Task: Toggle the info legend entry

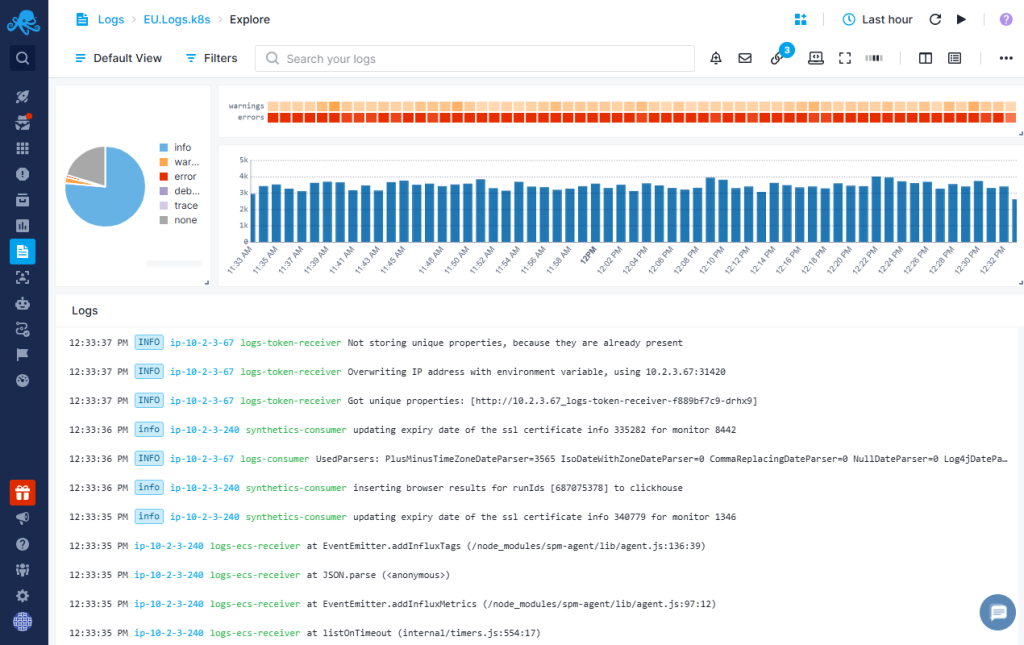Action: pyautogui.click(x=176, y=148)
